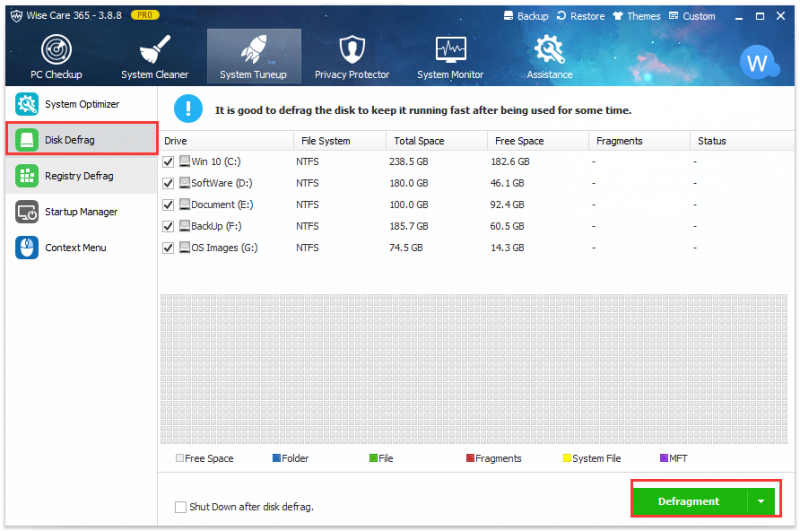Open Registry Defrag in sidebar
The width and height of the screenshot is (800, 531).
82,176
